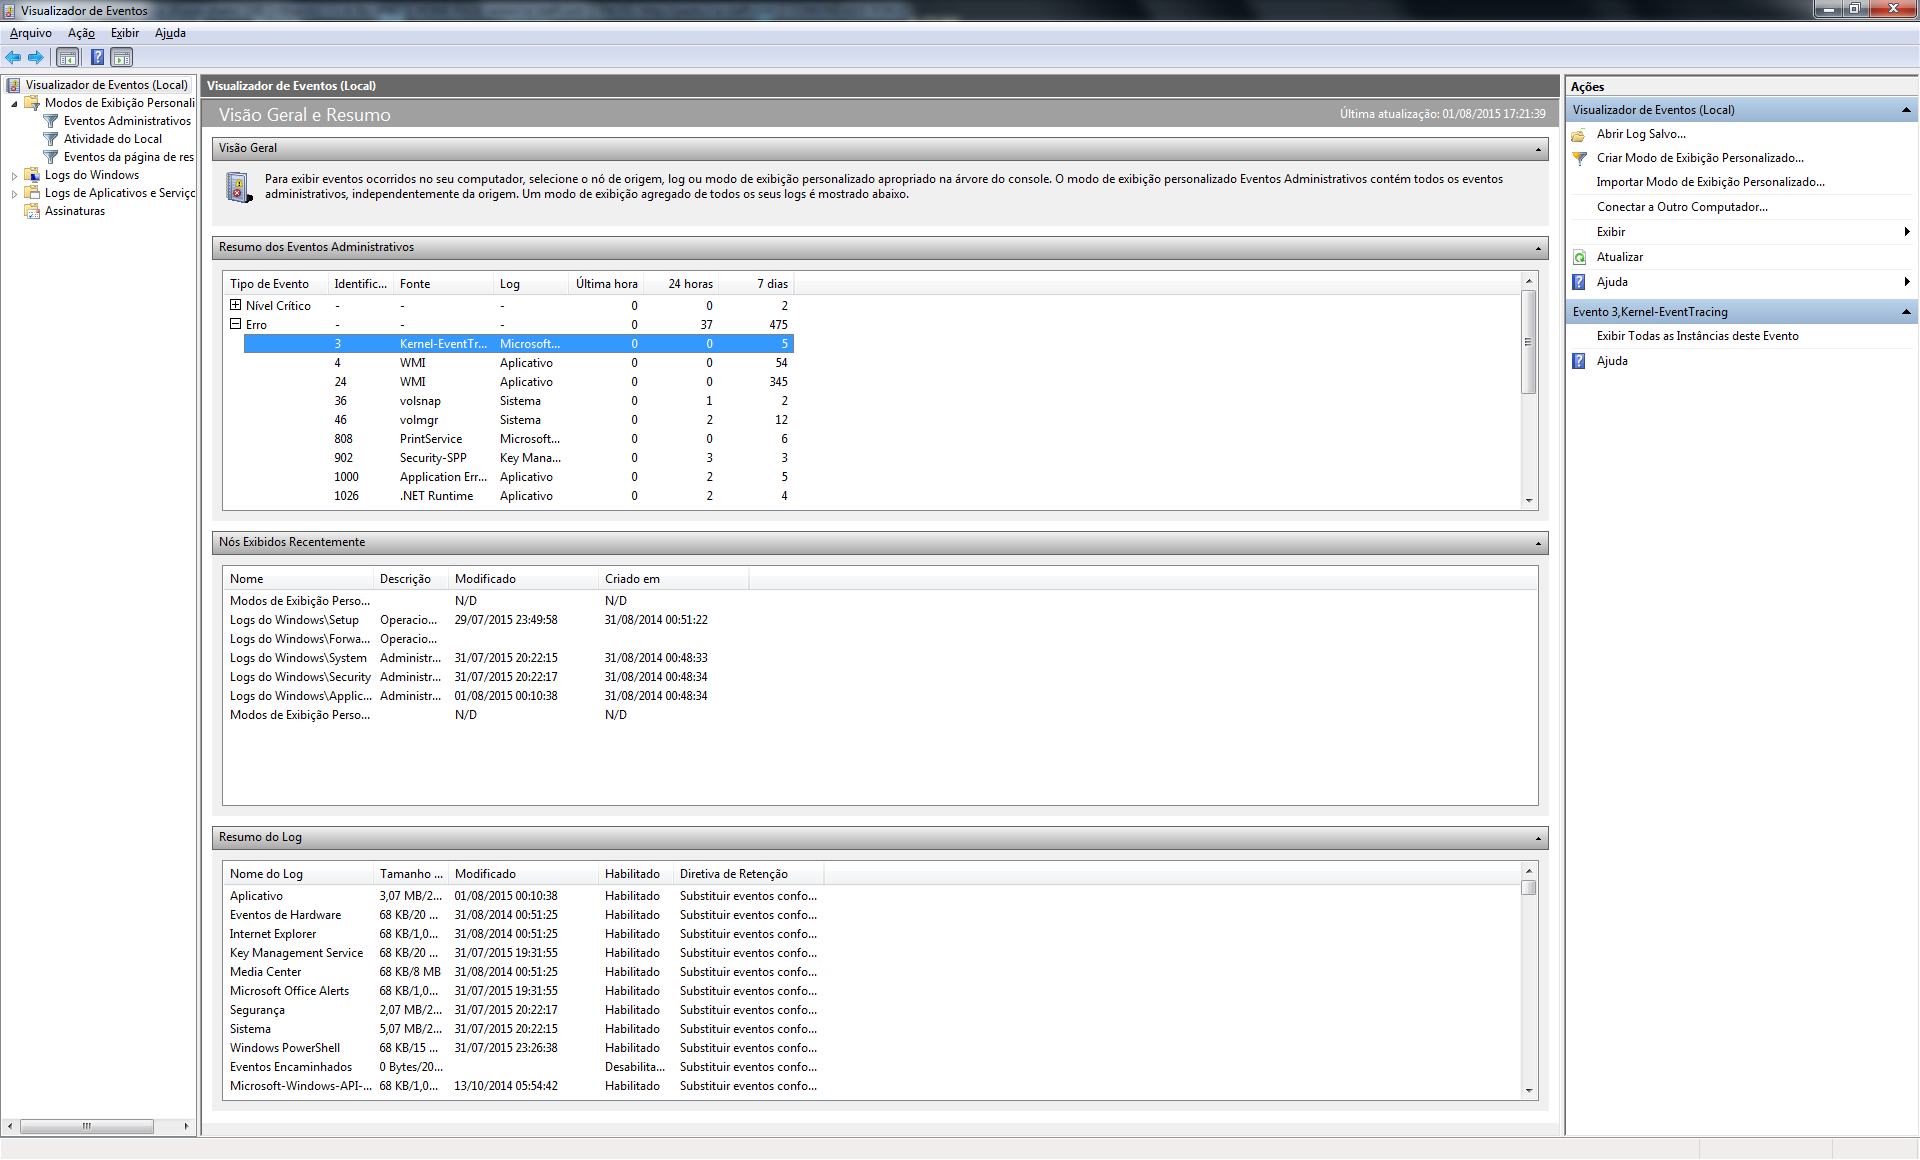Select Eventos Encaminhados log row
The image size is (1920, 1160).
(524, 1067)
